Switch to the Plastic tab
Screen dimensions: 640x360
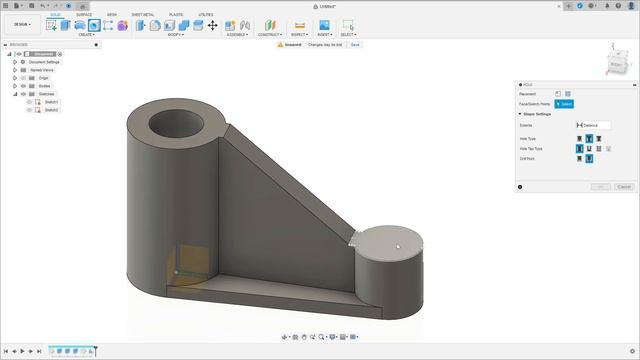(176, 15)
